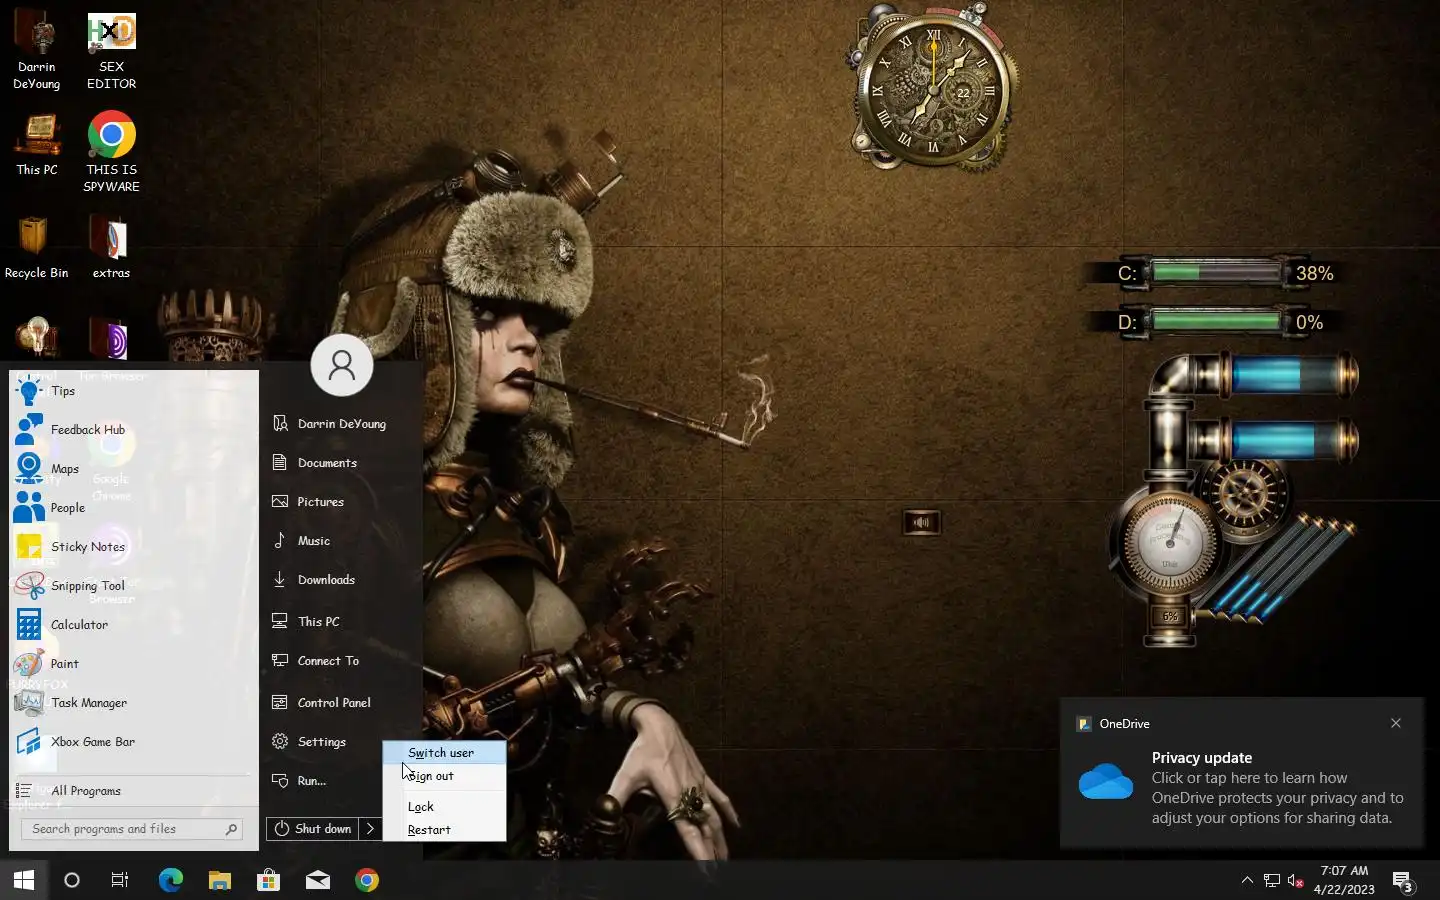Launch Xbox Game Bar
Image resolution: width=1440 pixels, height=900 pixels.
point(133,742)
